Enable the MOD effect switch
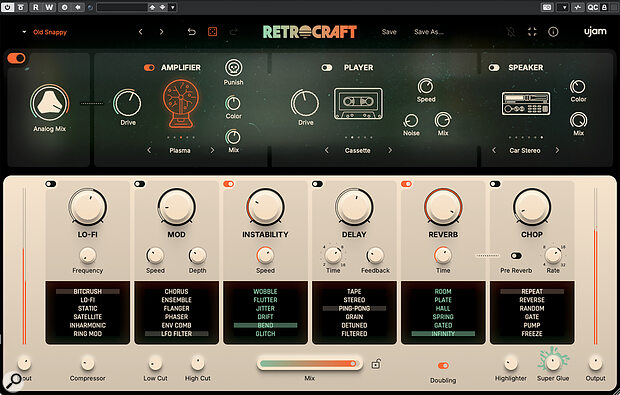 tap(140, 184)
